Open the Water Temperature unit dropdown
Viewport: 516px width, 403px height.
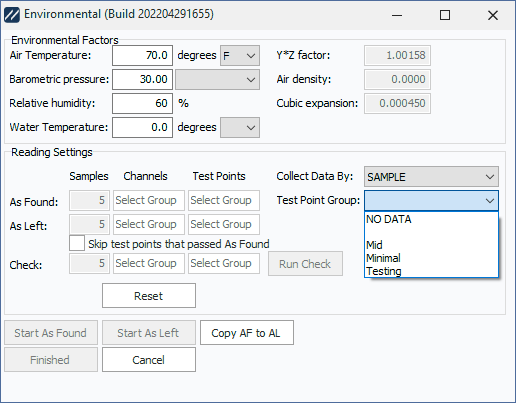coord(240,127)
